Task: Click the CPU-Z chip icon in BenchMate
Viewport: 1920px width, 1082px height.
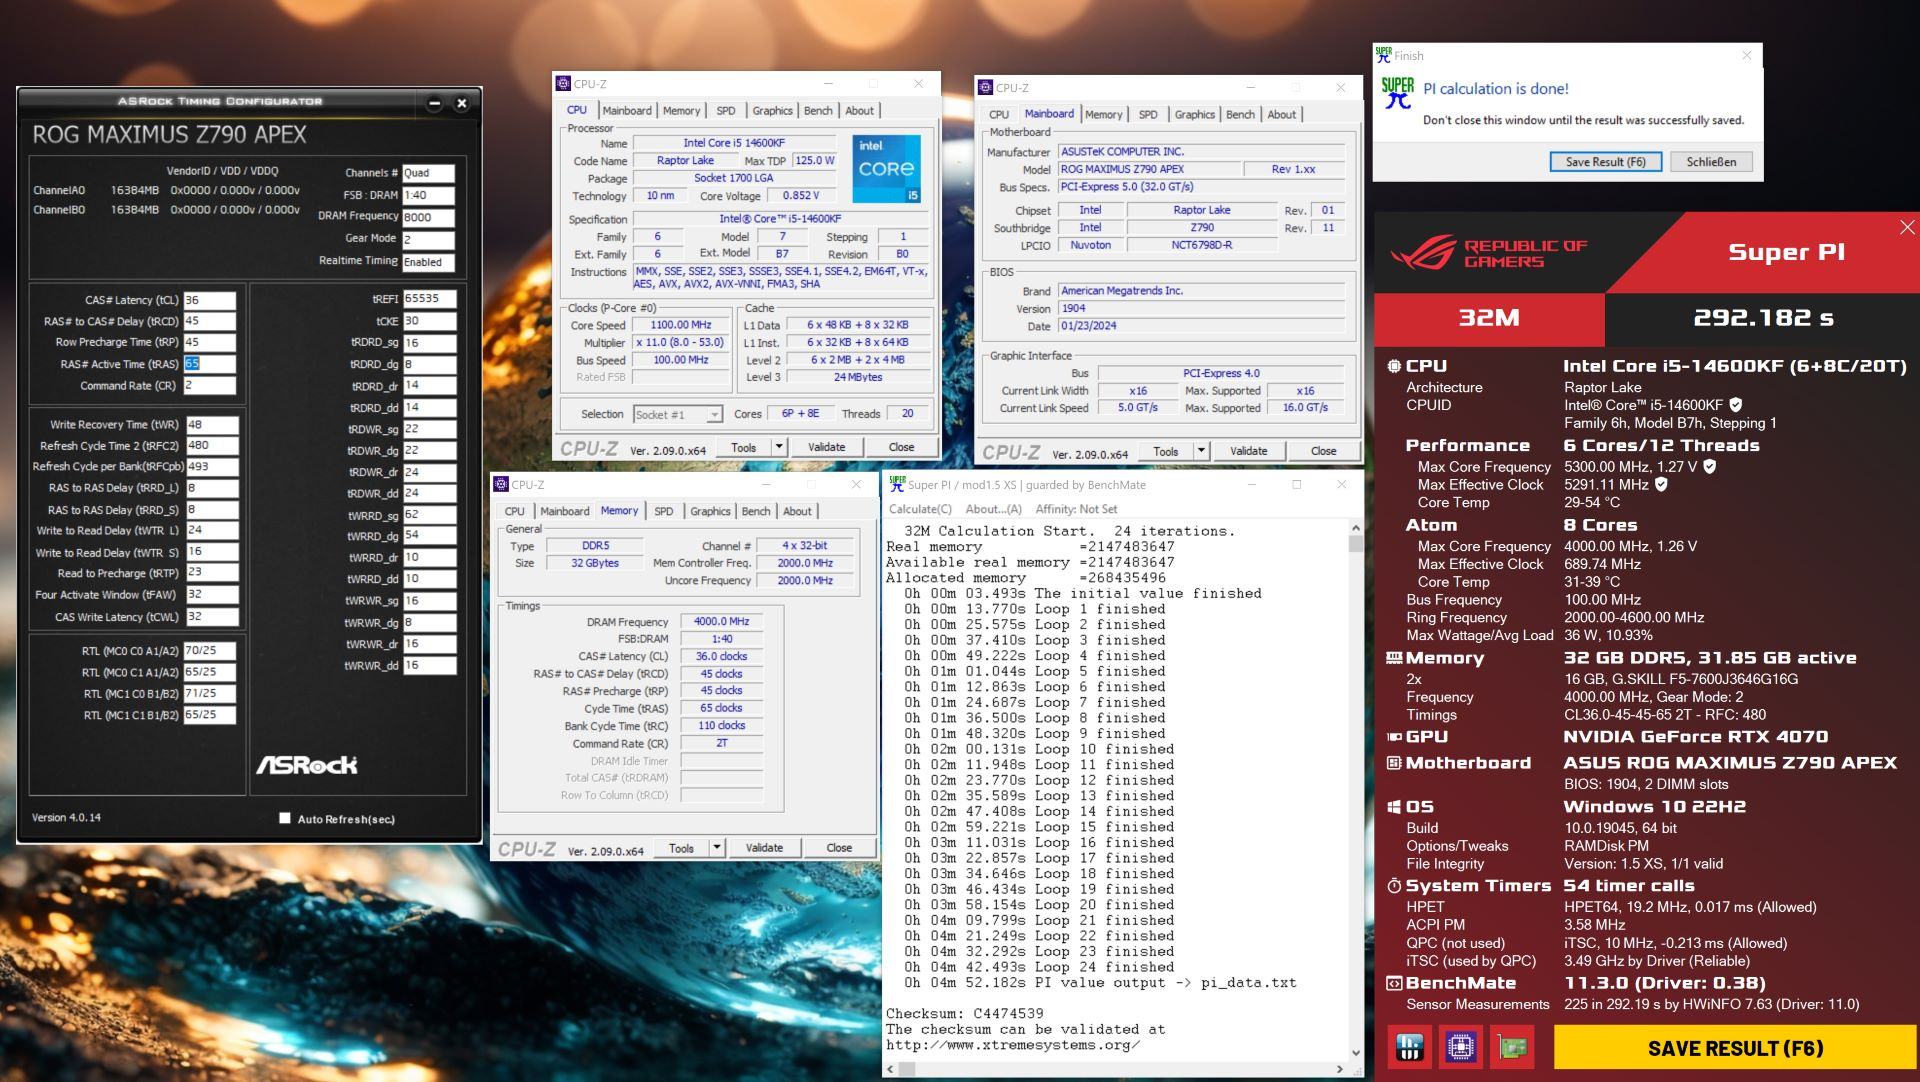Action: (1460, 1048)
